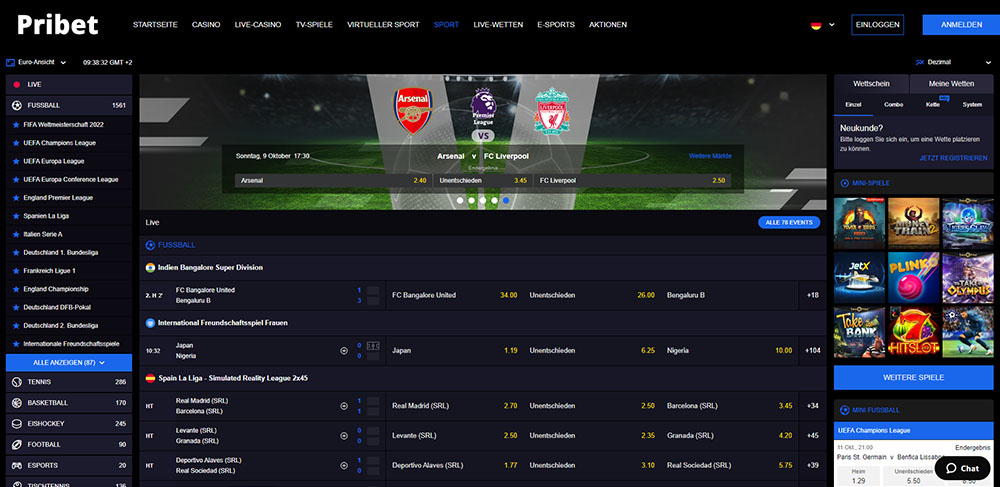Expand +39 markets for Deportivo Alaves (SRL)

(x=812, y=465)
